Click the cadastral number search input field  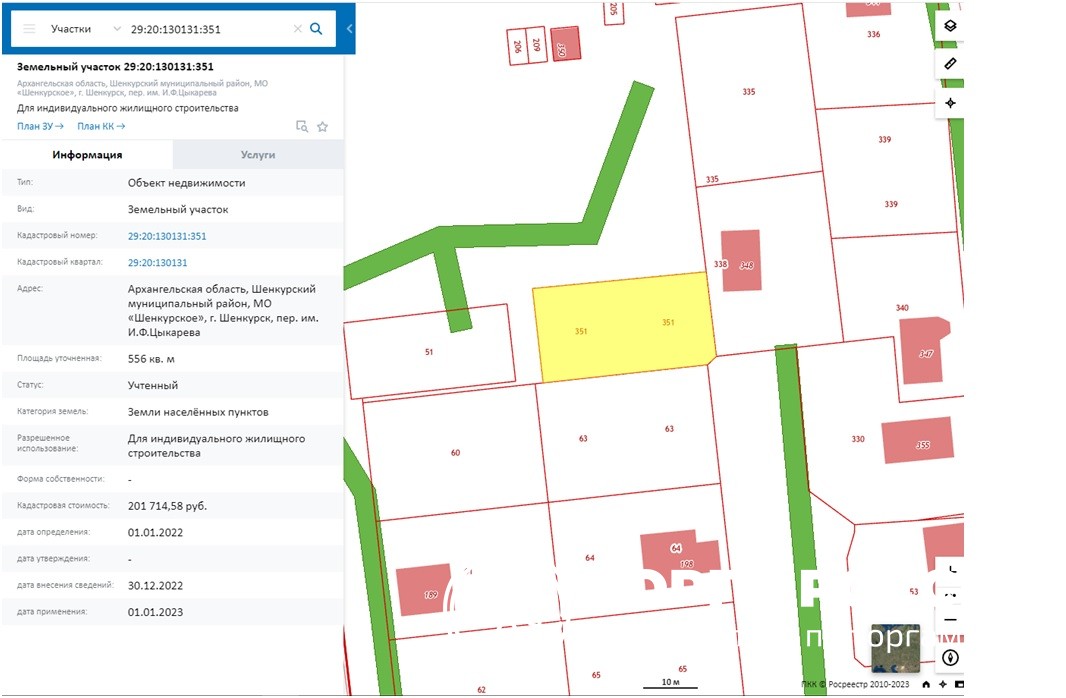206,29
